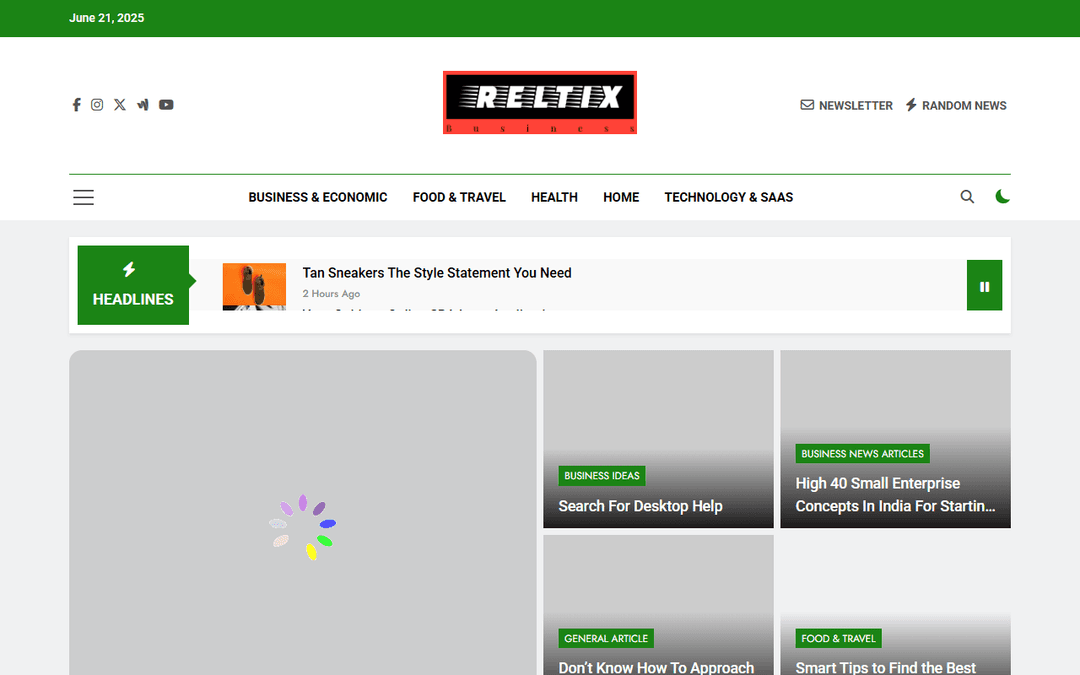This screenshot has width=1080, height=675.
Task: Go to Business & Economic menu
Action: pyautogui.click(x=318, y=198)
